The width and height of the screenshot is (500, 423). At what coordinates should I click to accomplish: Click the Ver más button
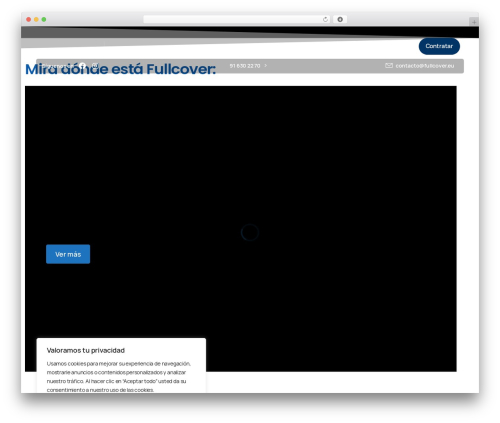point(68,254)
